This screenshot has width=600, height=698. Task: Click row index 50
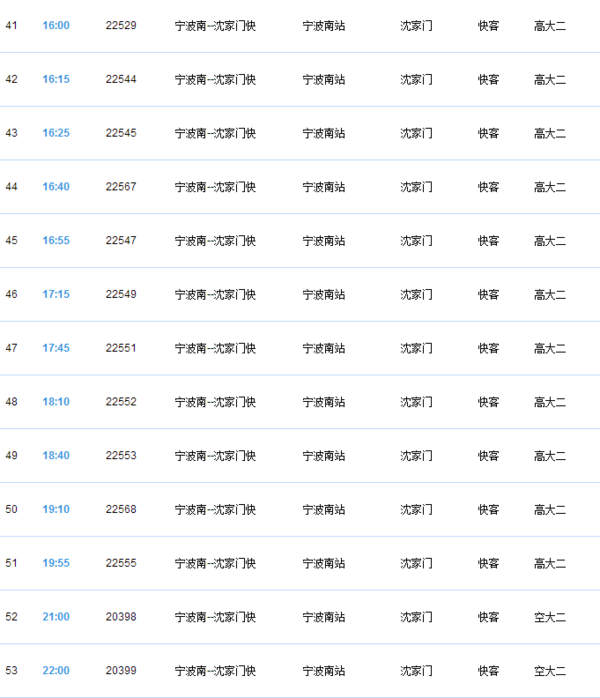[x=12, y=509]
